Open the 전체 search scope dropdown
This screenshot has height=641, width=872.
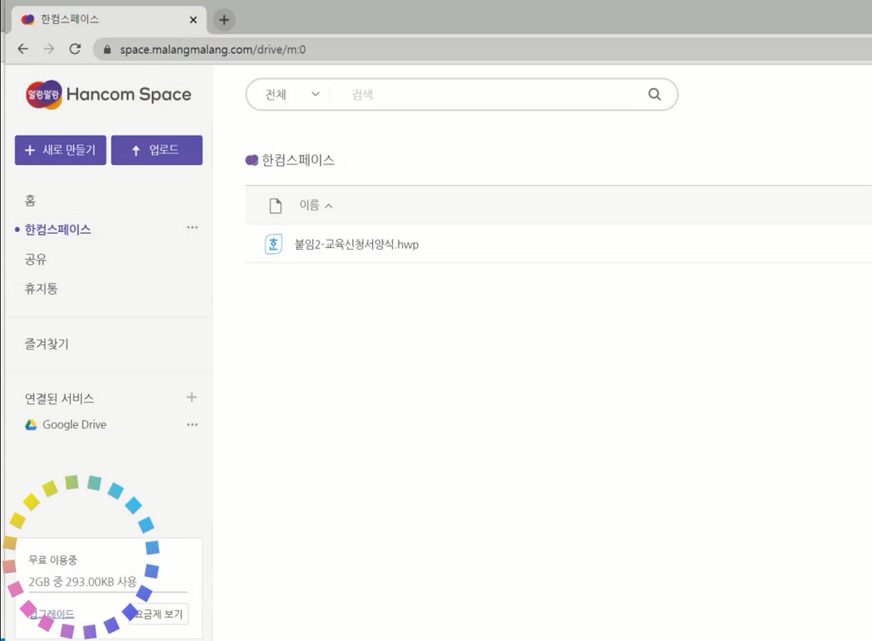291,95
